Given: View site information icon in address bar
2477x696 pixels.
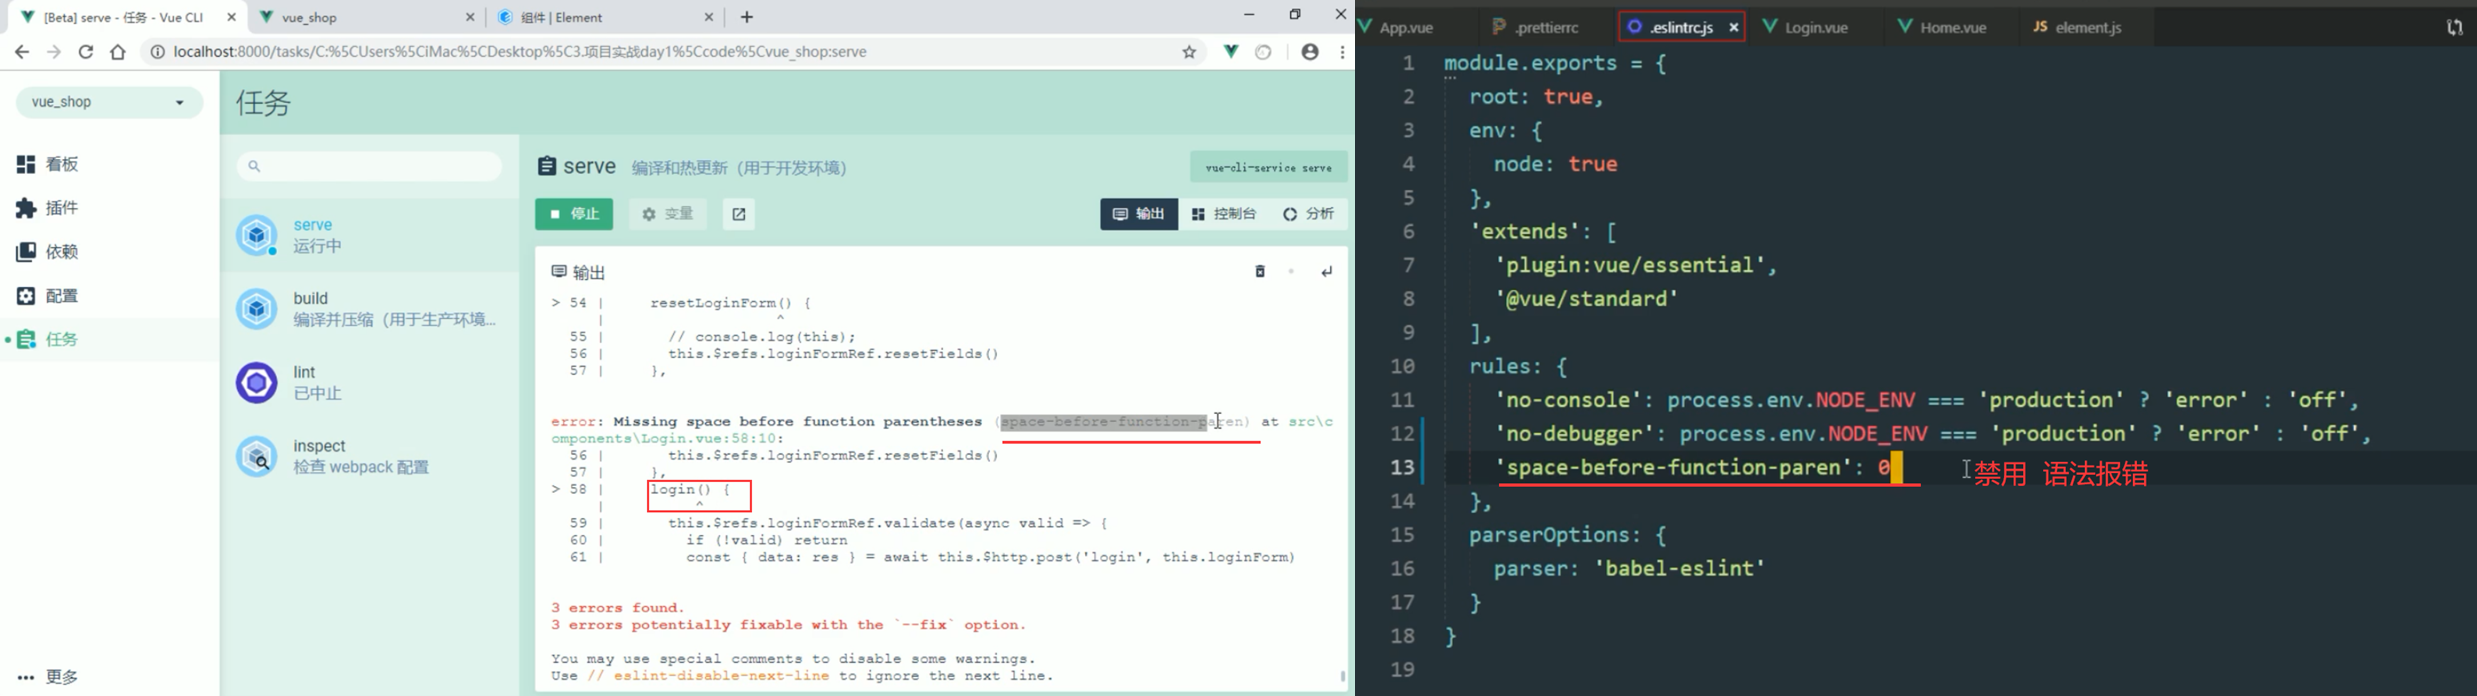Looking at the screenshot, I should tap(157, 52).
